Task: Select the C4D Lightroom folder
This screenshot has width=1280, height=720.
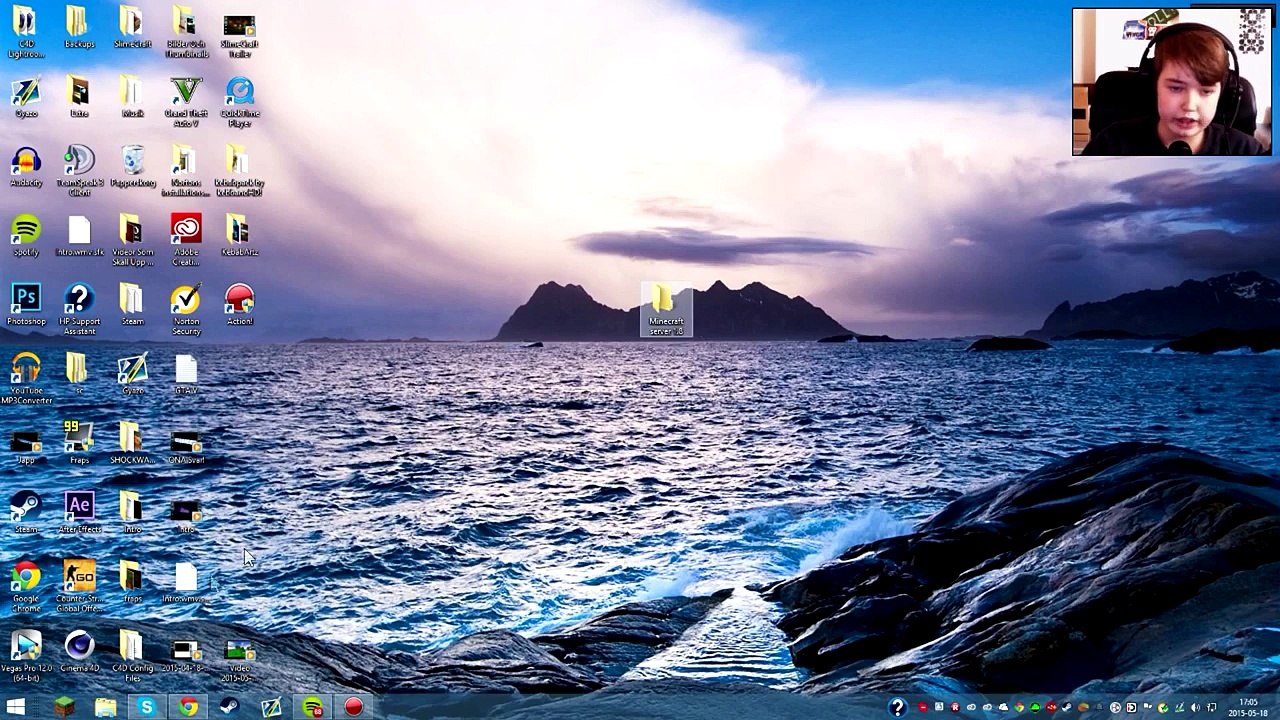Action: (25, 33)
